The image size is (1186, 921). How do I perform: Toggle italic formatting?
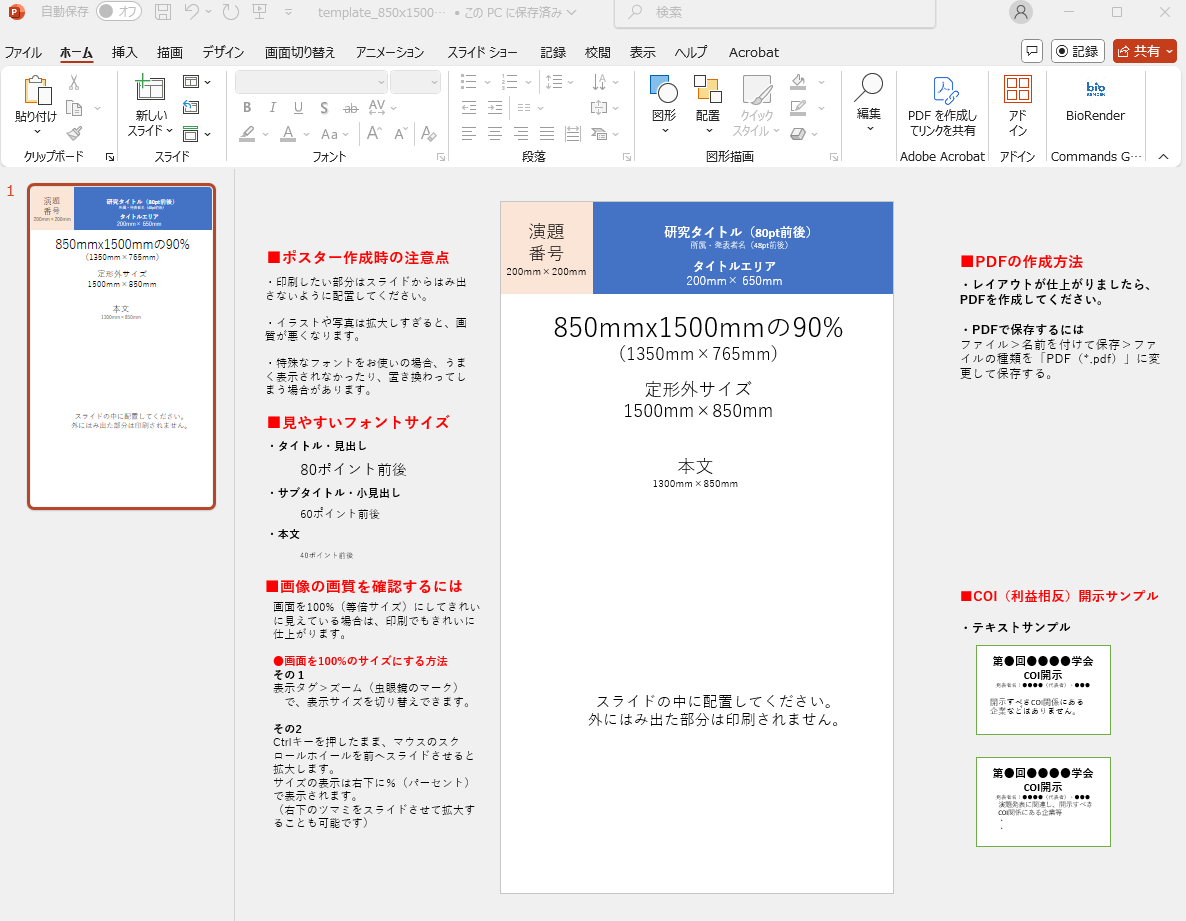click(x=272, y=108)
